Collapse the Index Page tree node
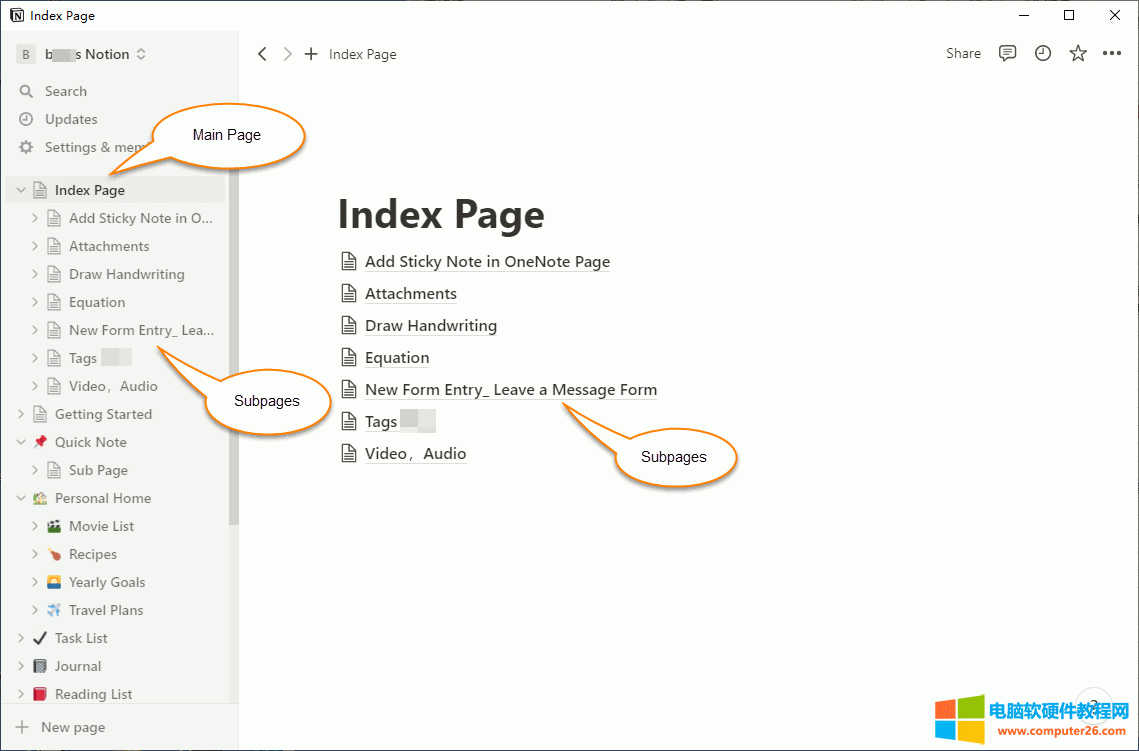1139x751 pixels. coord(21,190)
